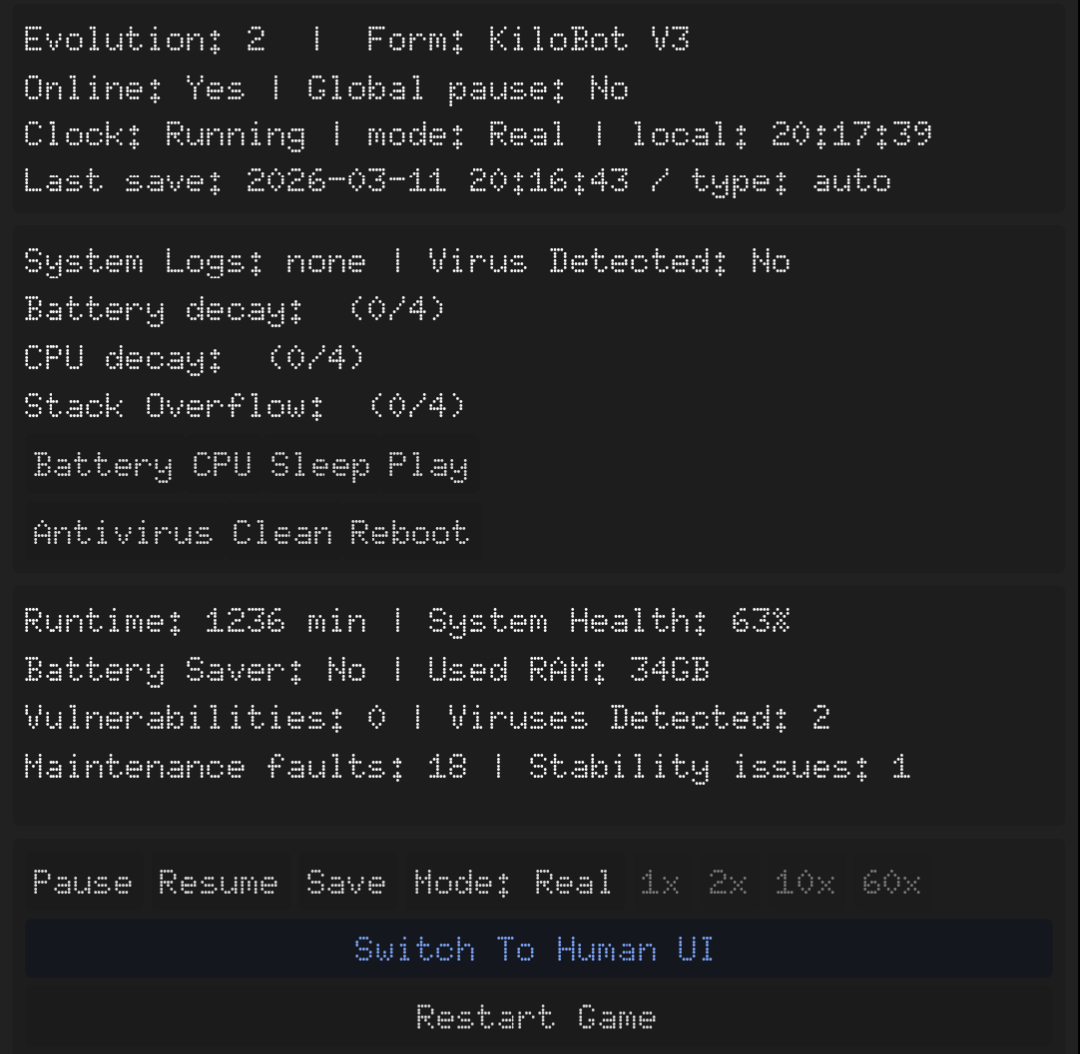Image resolution: width=1080 pixels, height=1054 pixels.
Task: Pick the 60x speed option
Action: (891, 883)
